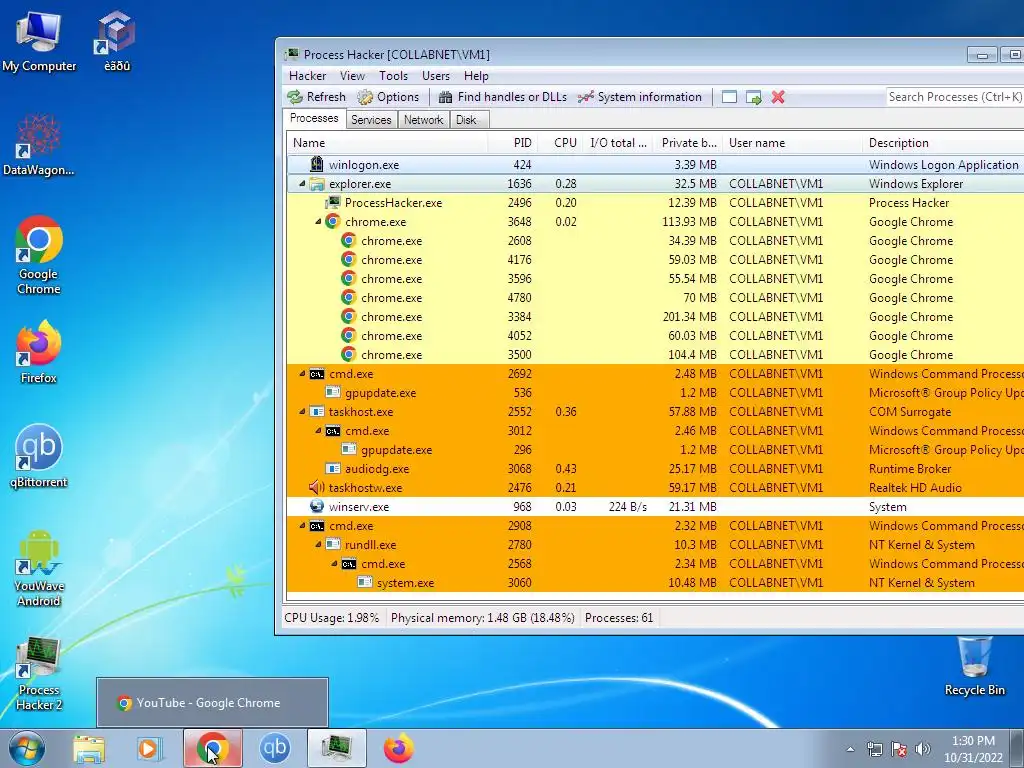Open YouWave Android desktop shortcut
The height and width of the screenshot is (768, 1024).
[39, 567]
